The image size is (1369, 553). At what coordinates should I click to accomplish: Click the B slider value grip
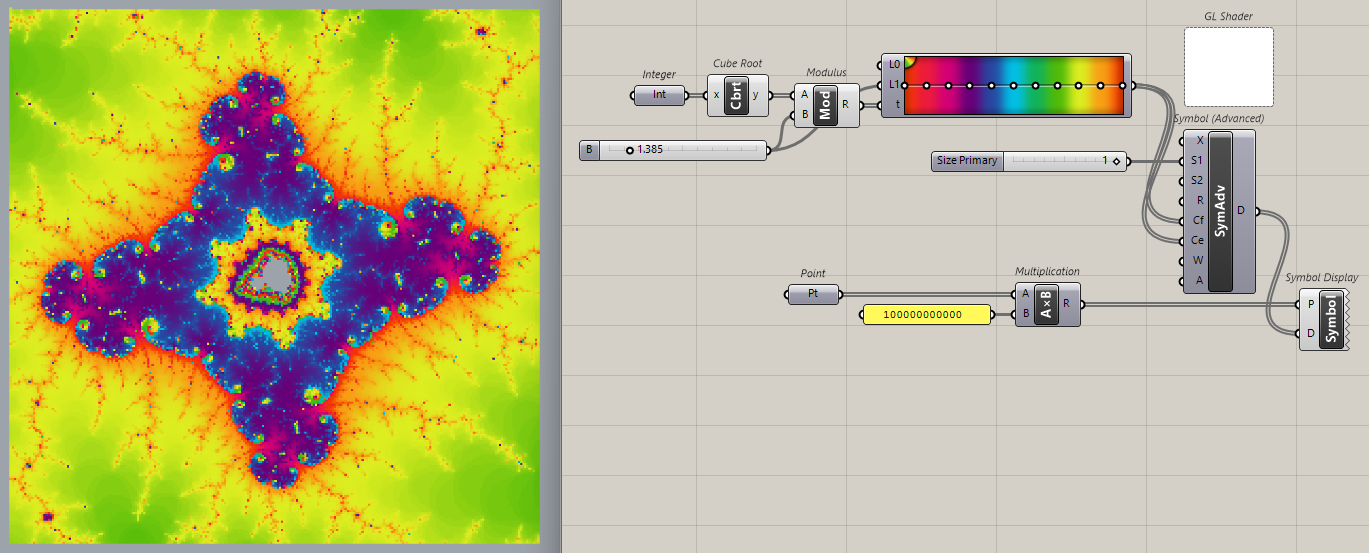(629, 150)
